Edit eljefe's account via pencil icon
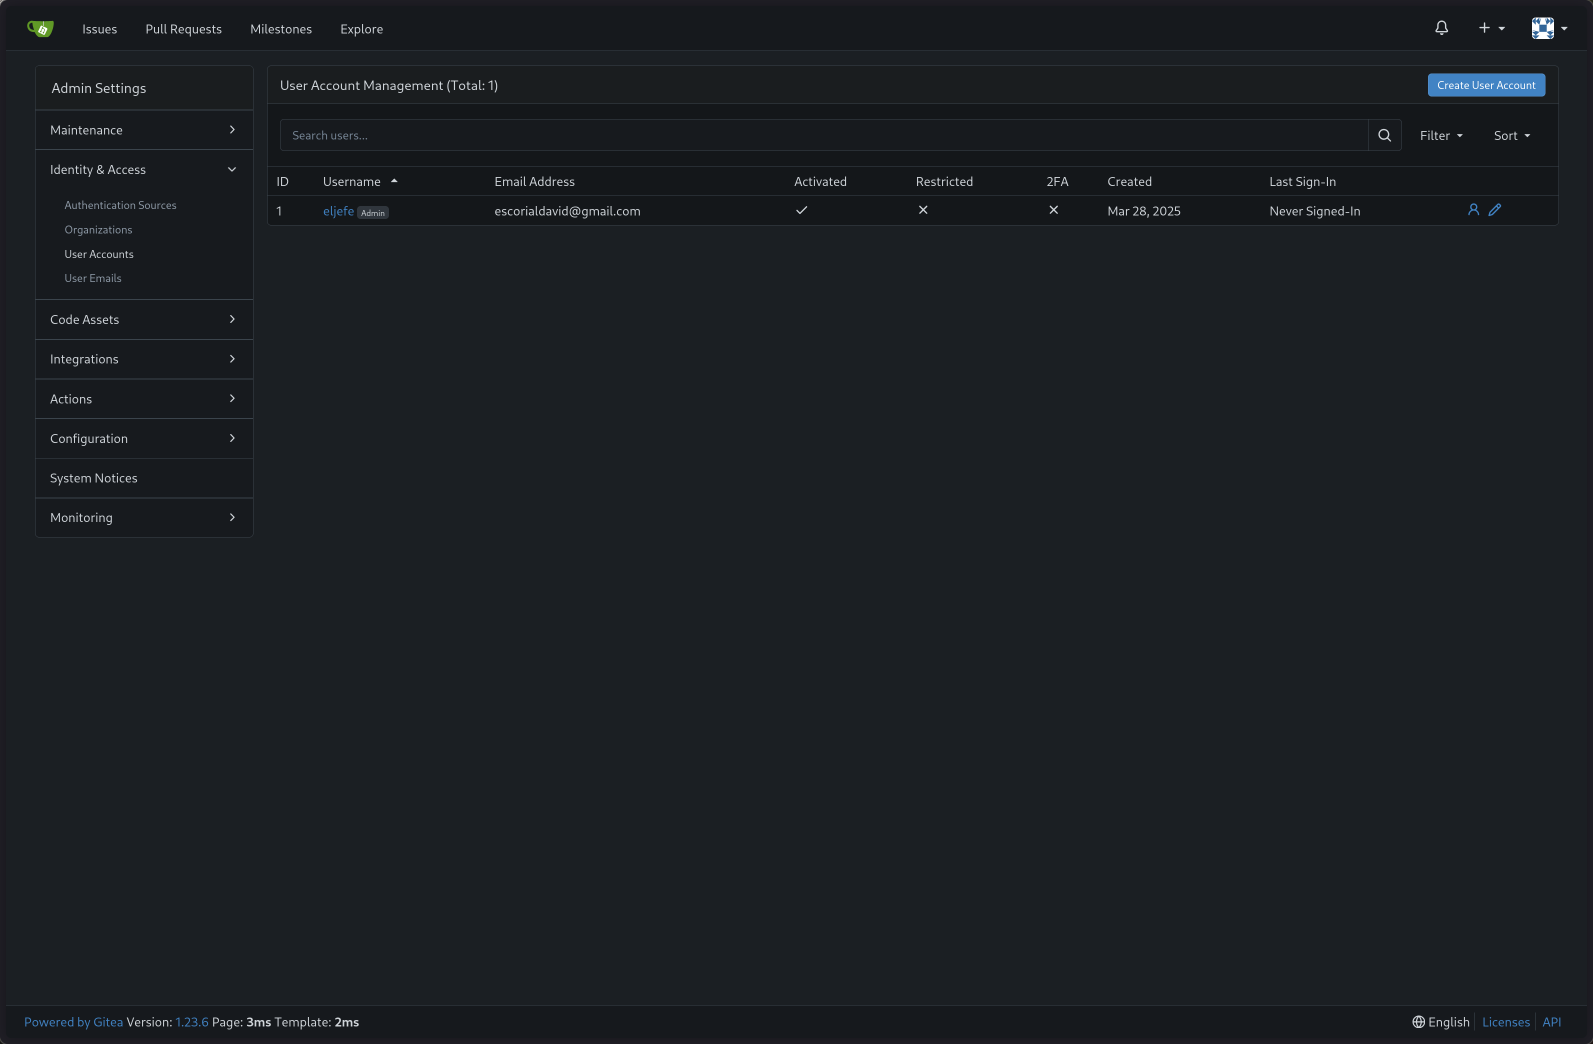1593x1044 pixels. point(1495,210)
